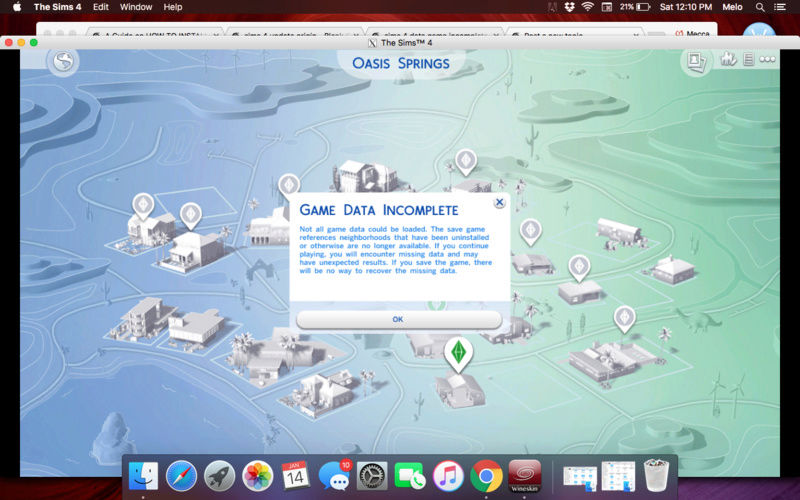Image resolution: width=800 pixels, height=500 pixels.
Task: Select the rightmost lot pin on the map
Action: (x=624, y=319)
